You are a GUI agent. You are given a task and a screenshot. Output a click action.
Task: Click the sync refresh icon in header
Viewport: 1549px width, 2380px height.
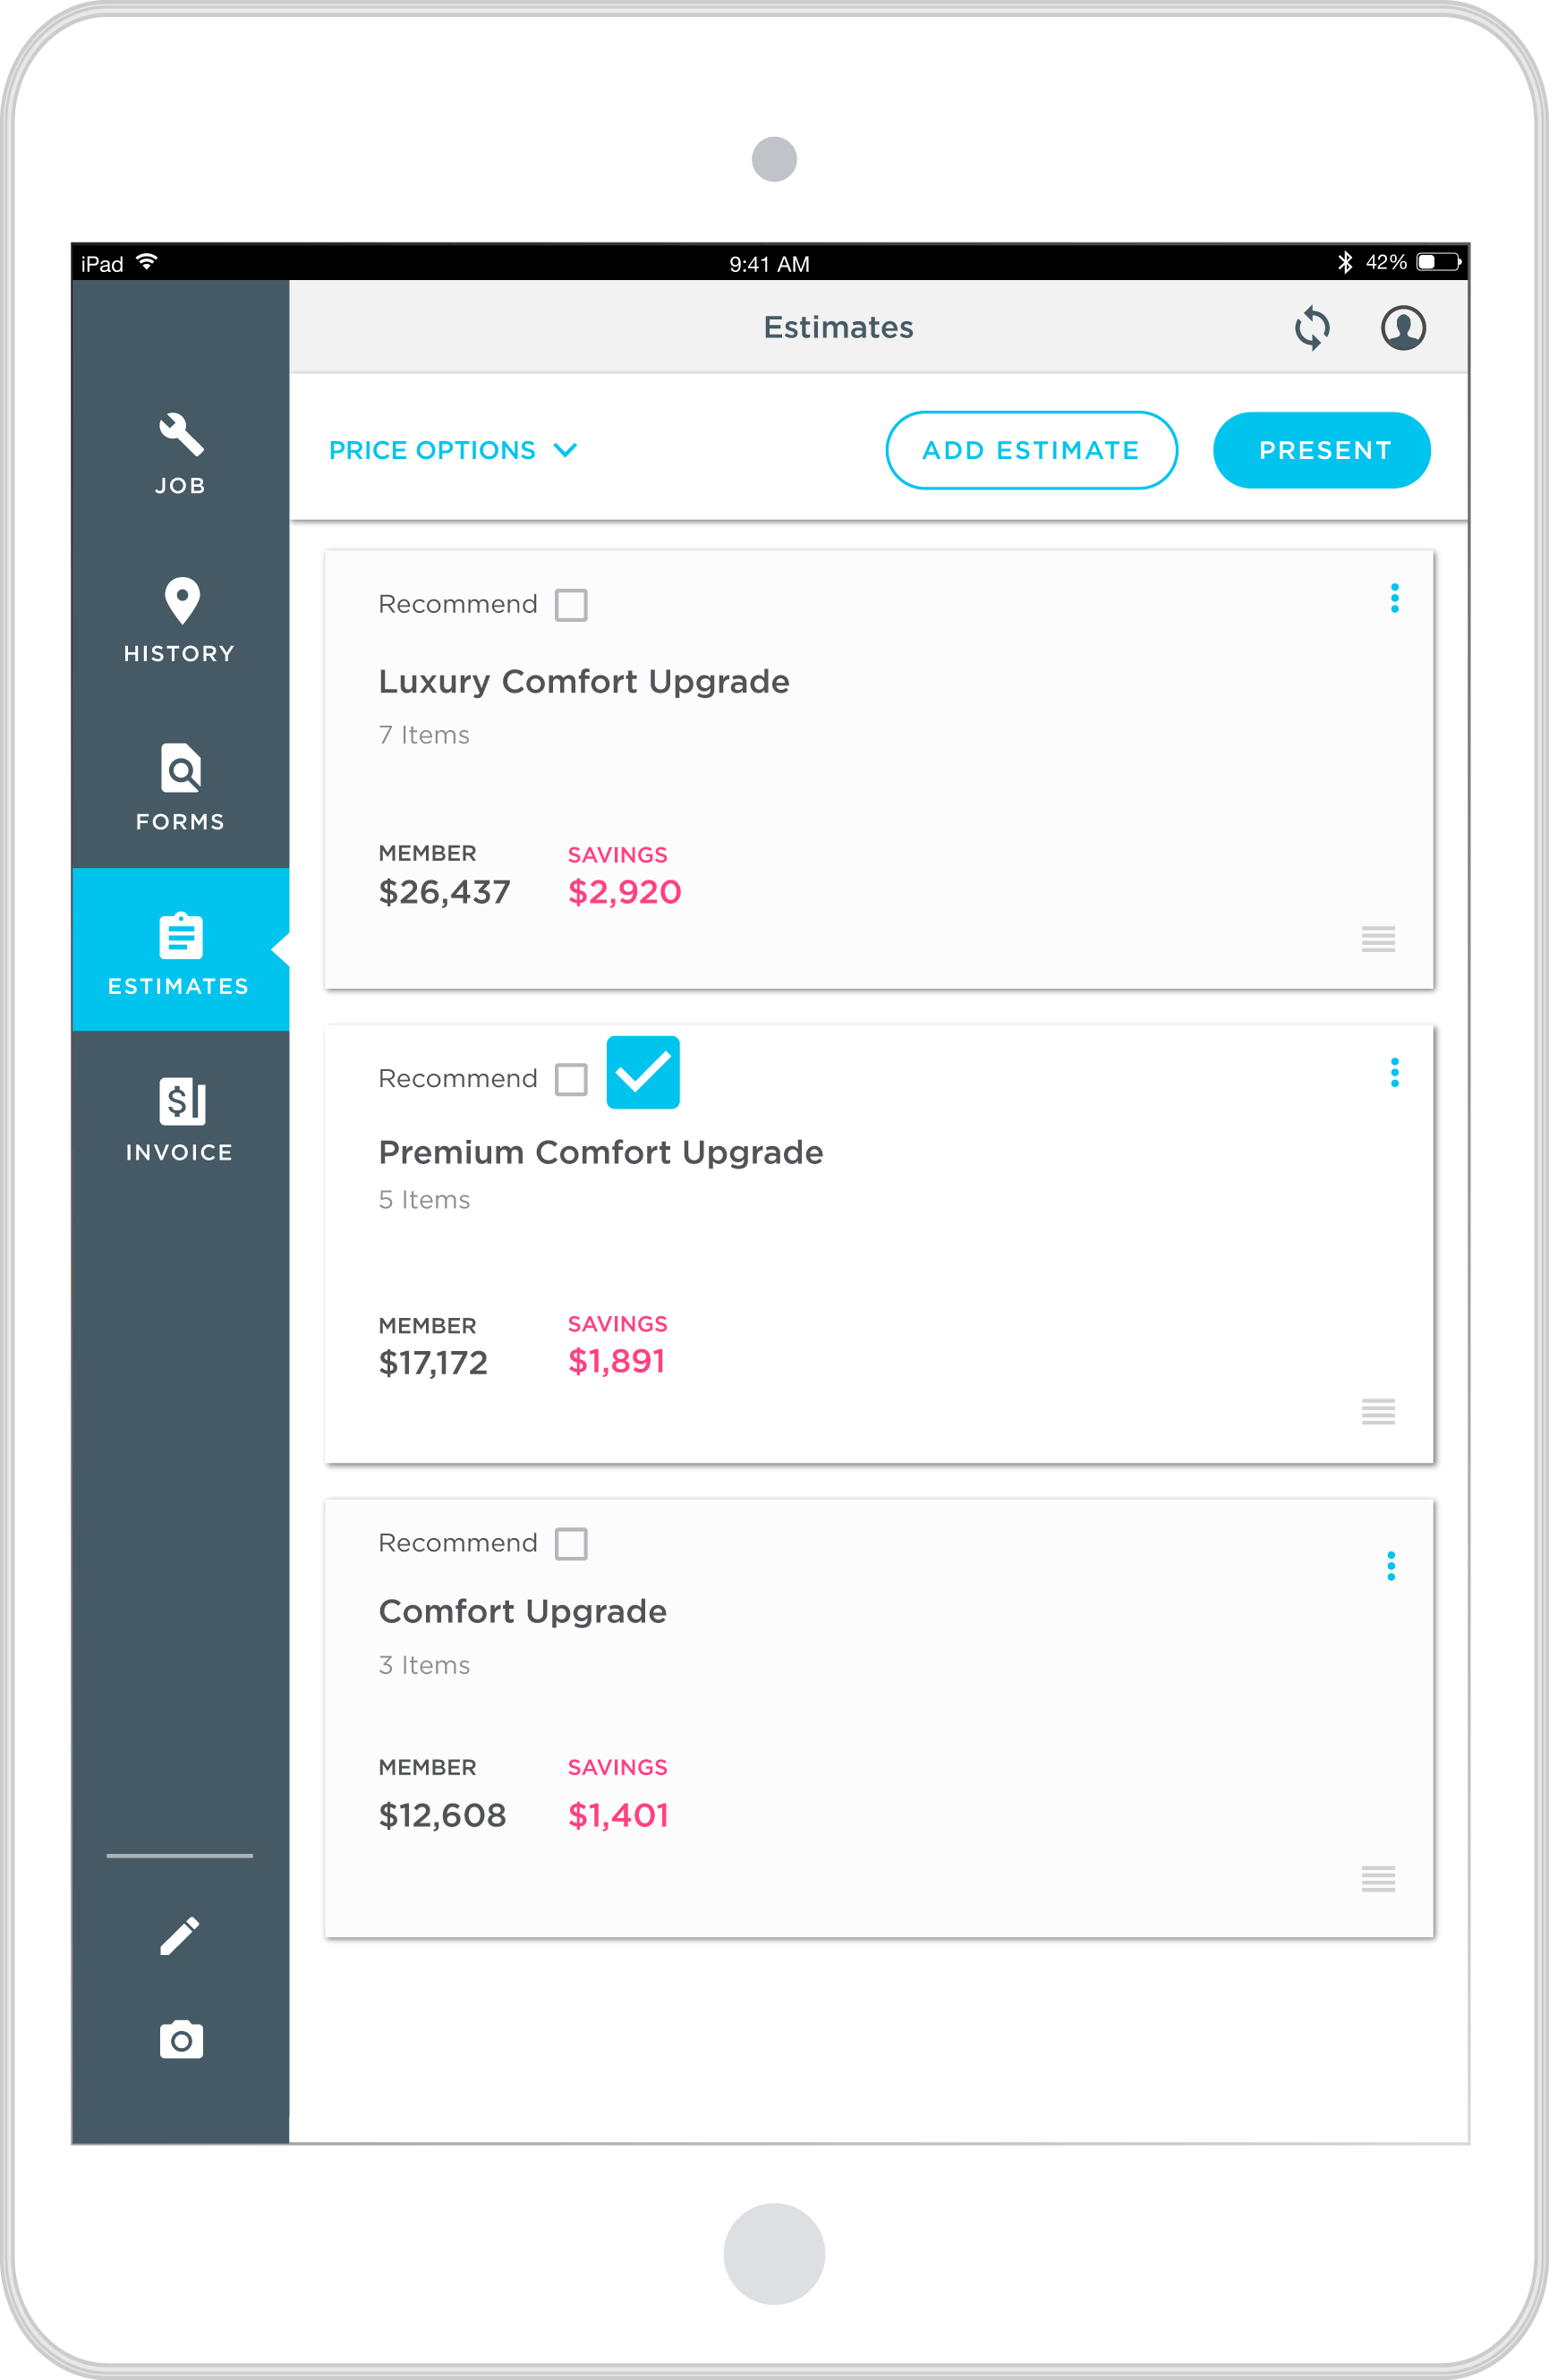click(1311, 328)
